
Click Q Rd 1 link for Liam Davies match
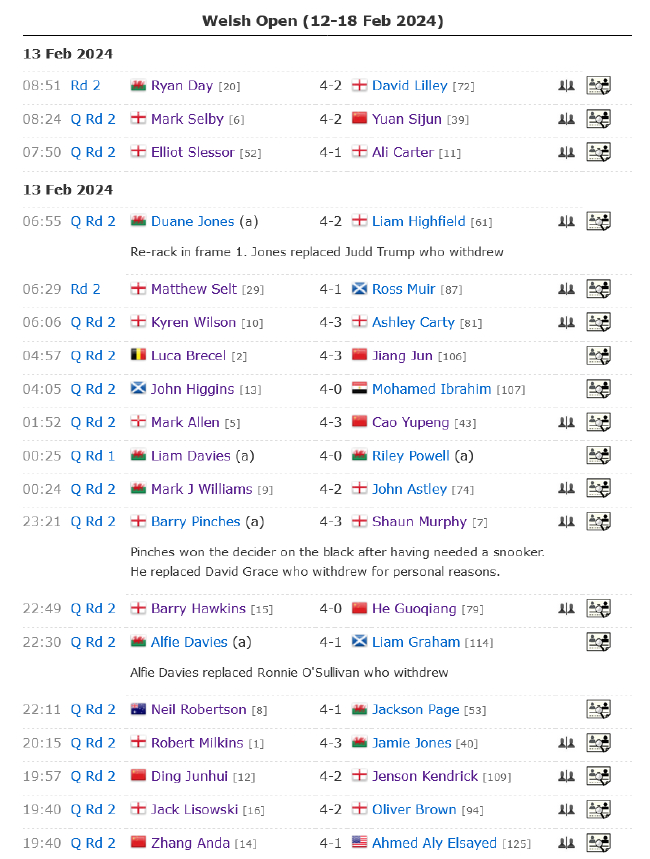(93, 455)
